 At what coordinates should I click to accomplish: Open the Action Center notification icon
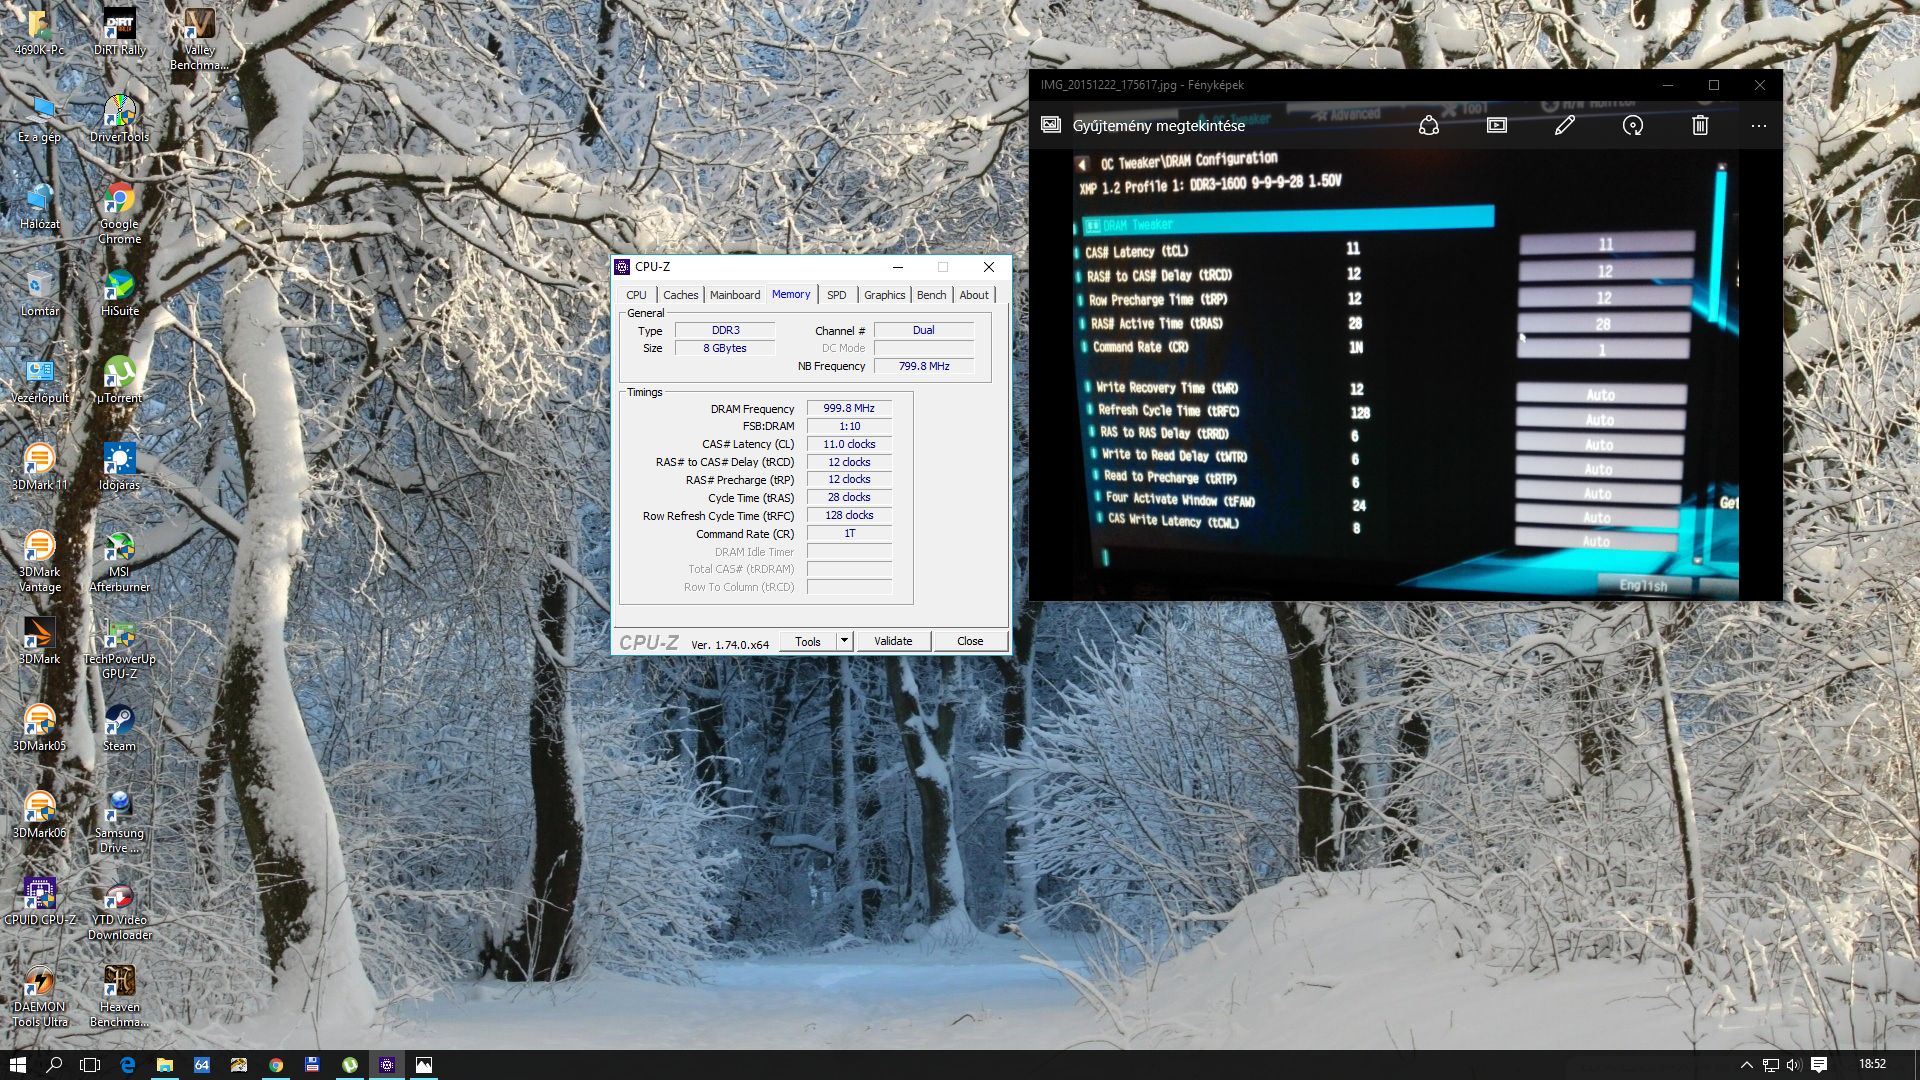pos(1819,1065)
